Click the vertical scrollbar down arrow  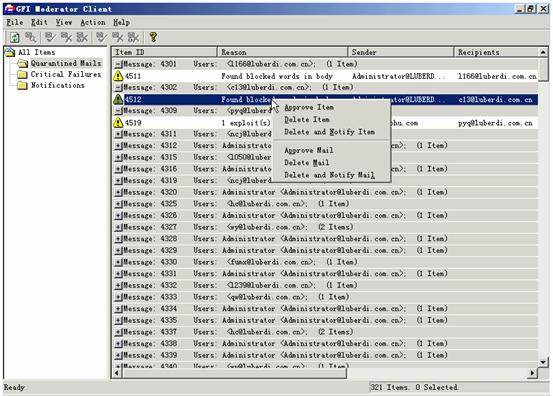(x=543, y=362)
